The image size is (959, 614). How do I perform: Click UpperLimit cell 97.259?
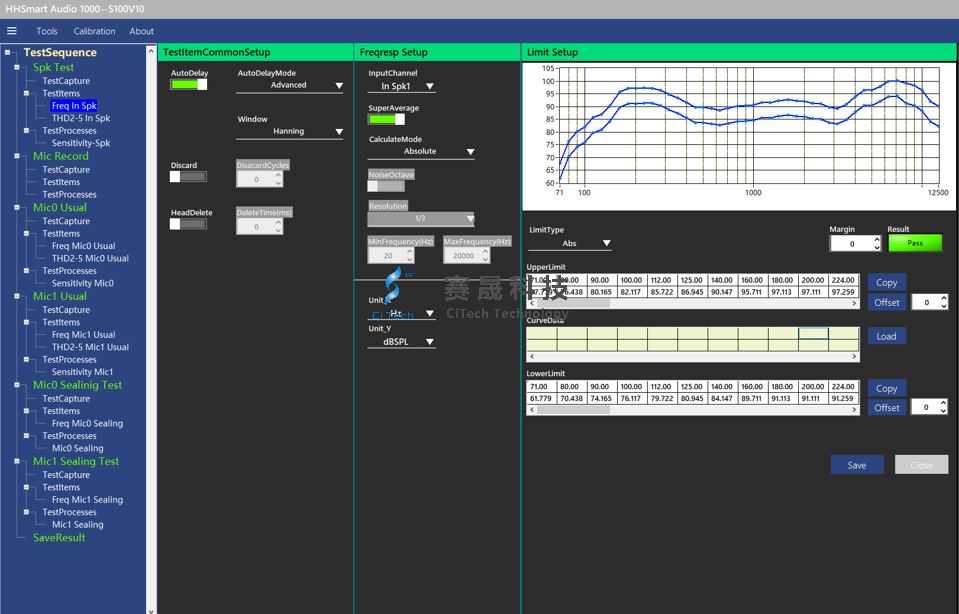(x=843, y=292)
